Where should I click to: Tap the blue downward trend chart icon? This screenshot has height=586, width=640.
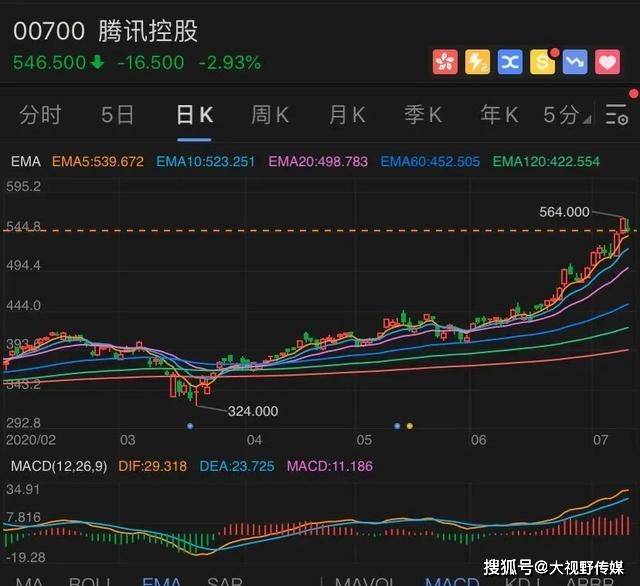click(x=575, y=62)
